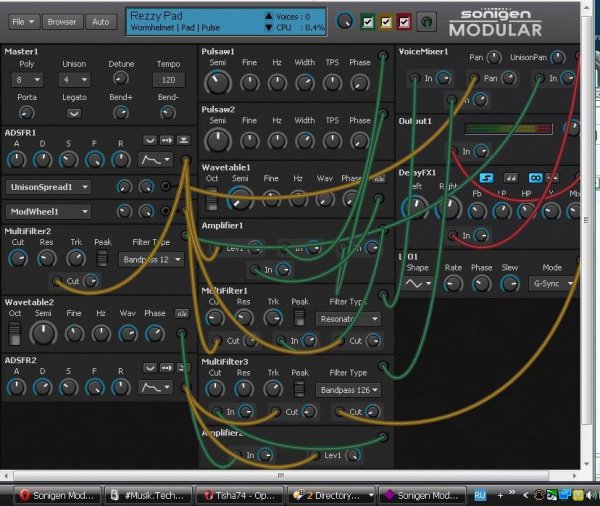
Task: Open ADSFR1 envelope curve dropdown
Action: click(x=155, y=160)
